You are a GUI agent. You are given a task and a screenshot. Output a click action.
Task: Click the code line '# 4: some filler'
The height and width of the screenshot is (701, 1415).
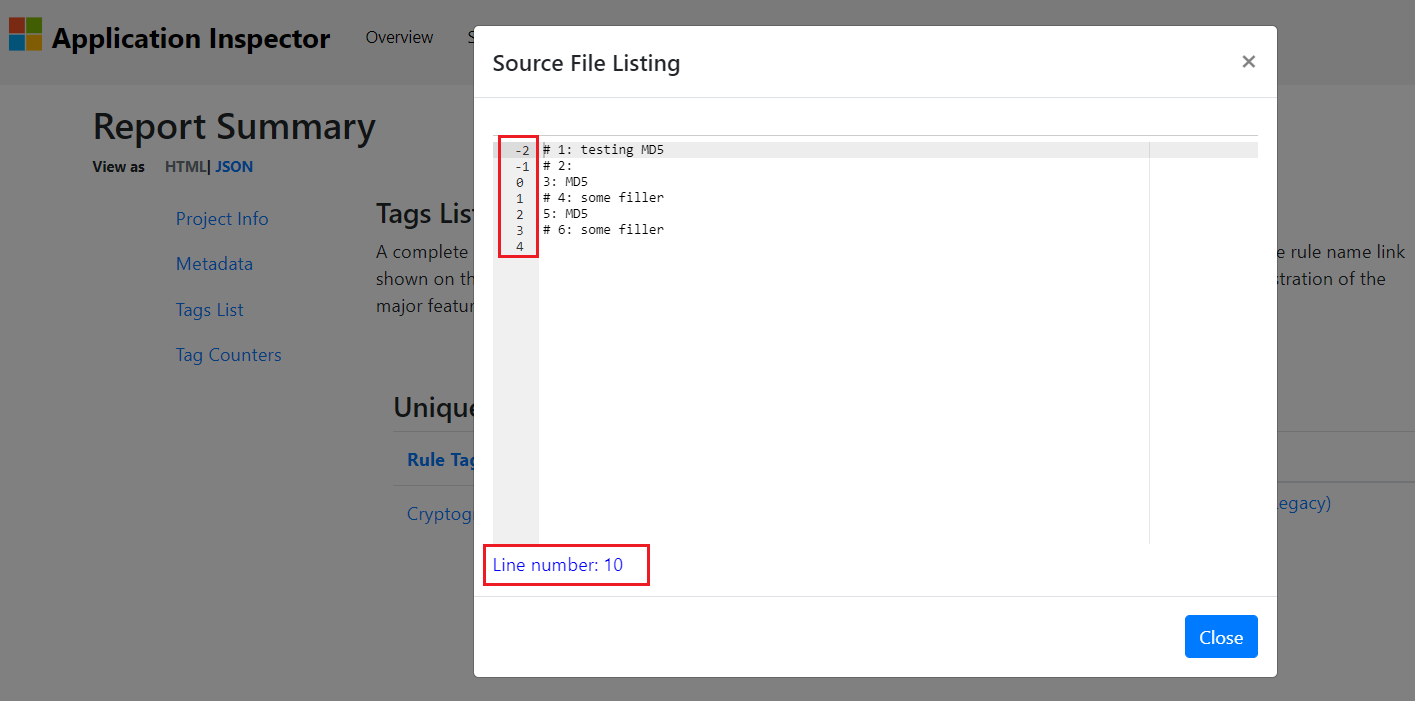pos(603,197)
